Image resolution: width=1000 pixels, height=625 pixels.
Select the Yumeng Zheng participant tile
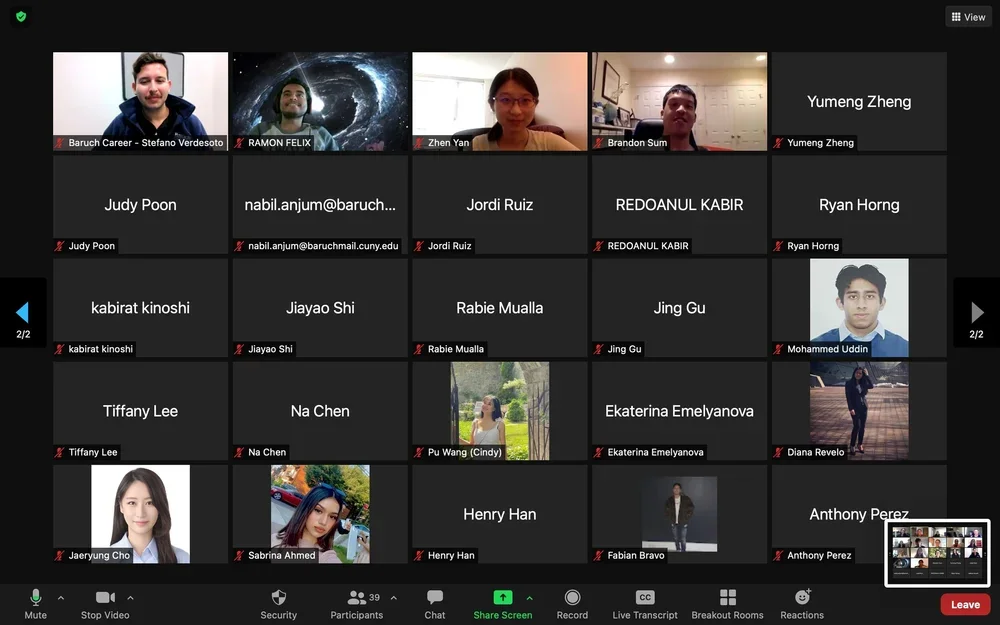coord(859,101)
